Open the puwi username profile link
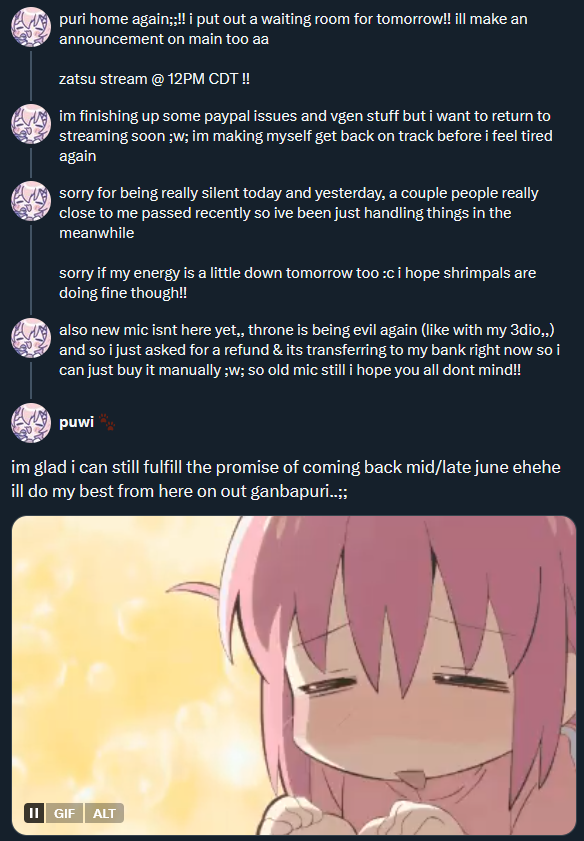The width and height of the screenshot is (584, 841). (x=77, y=422)
